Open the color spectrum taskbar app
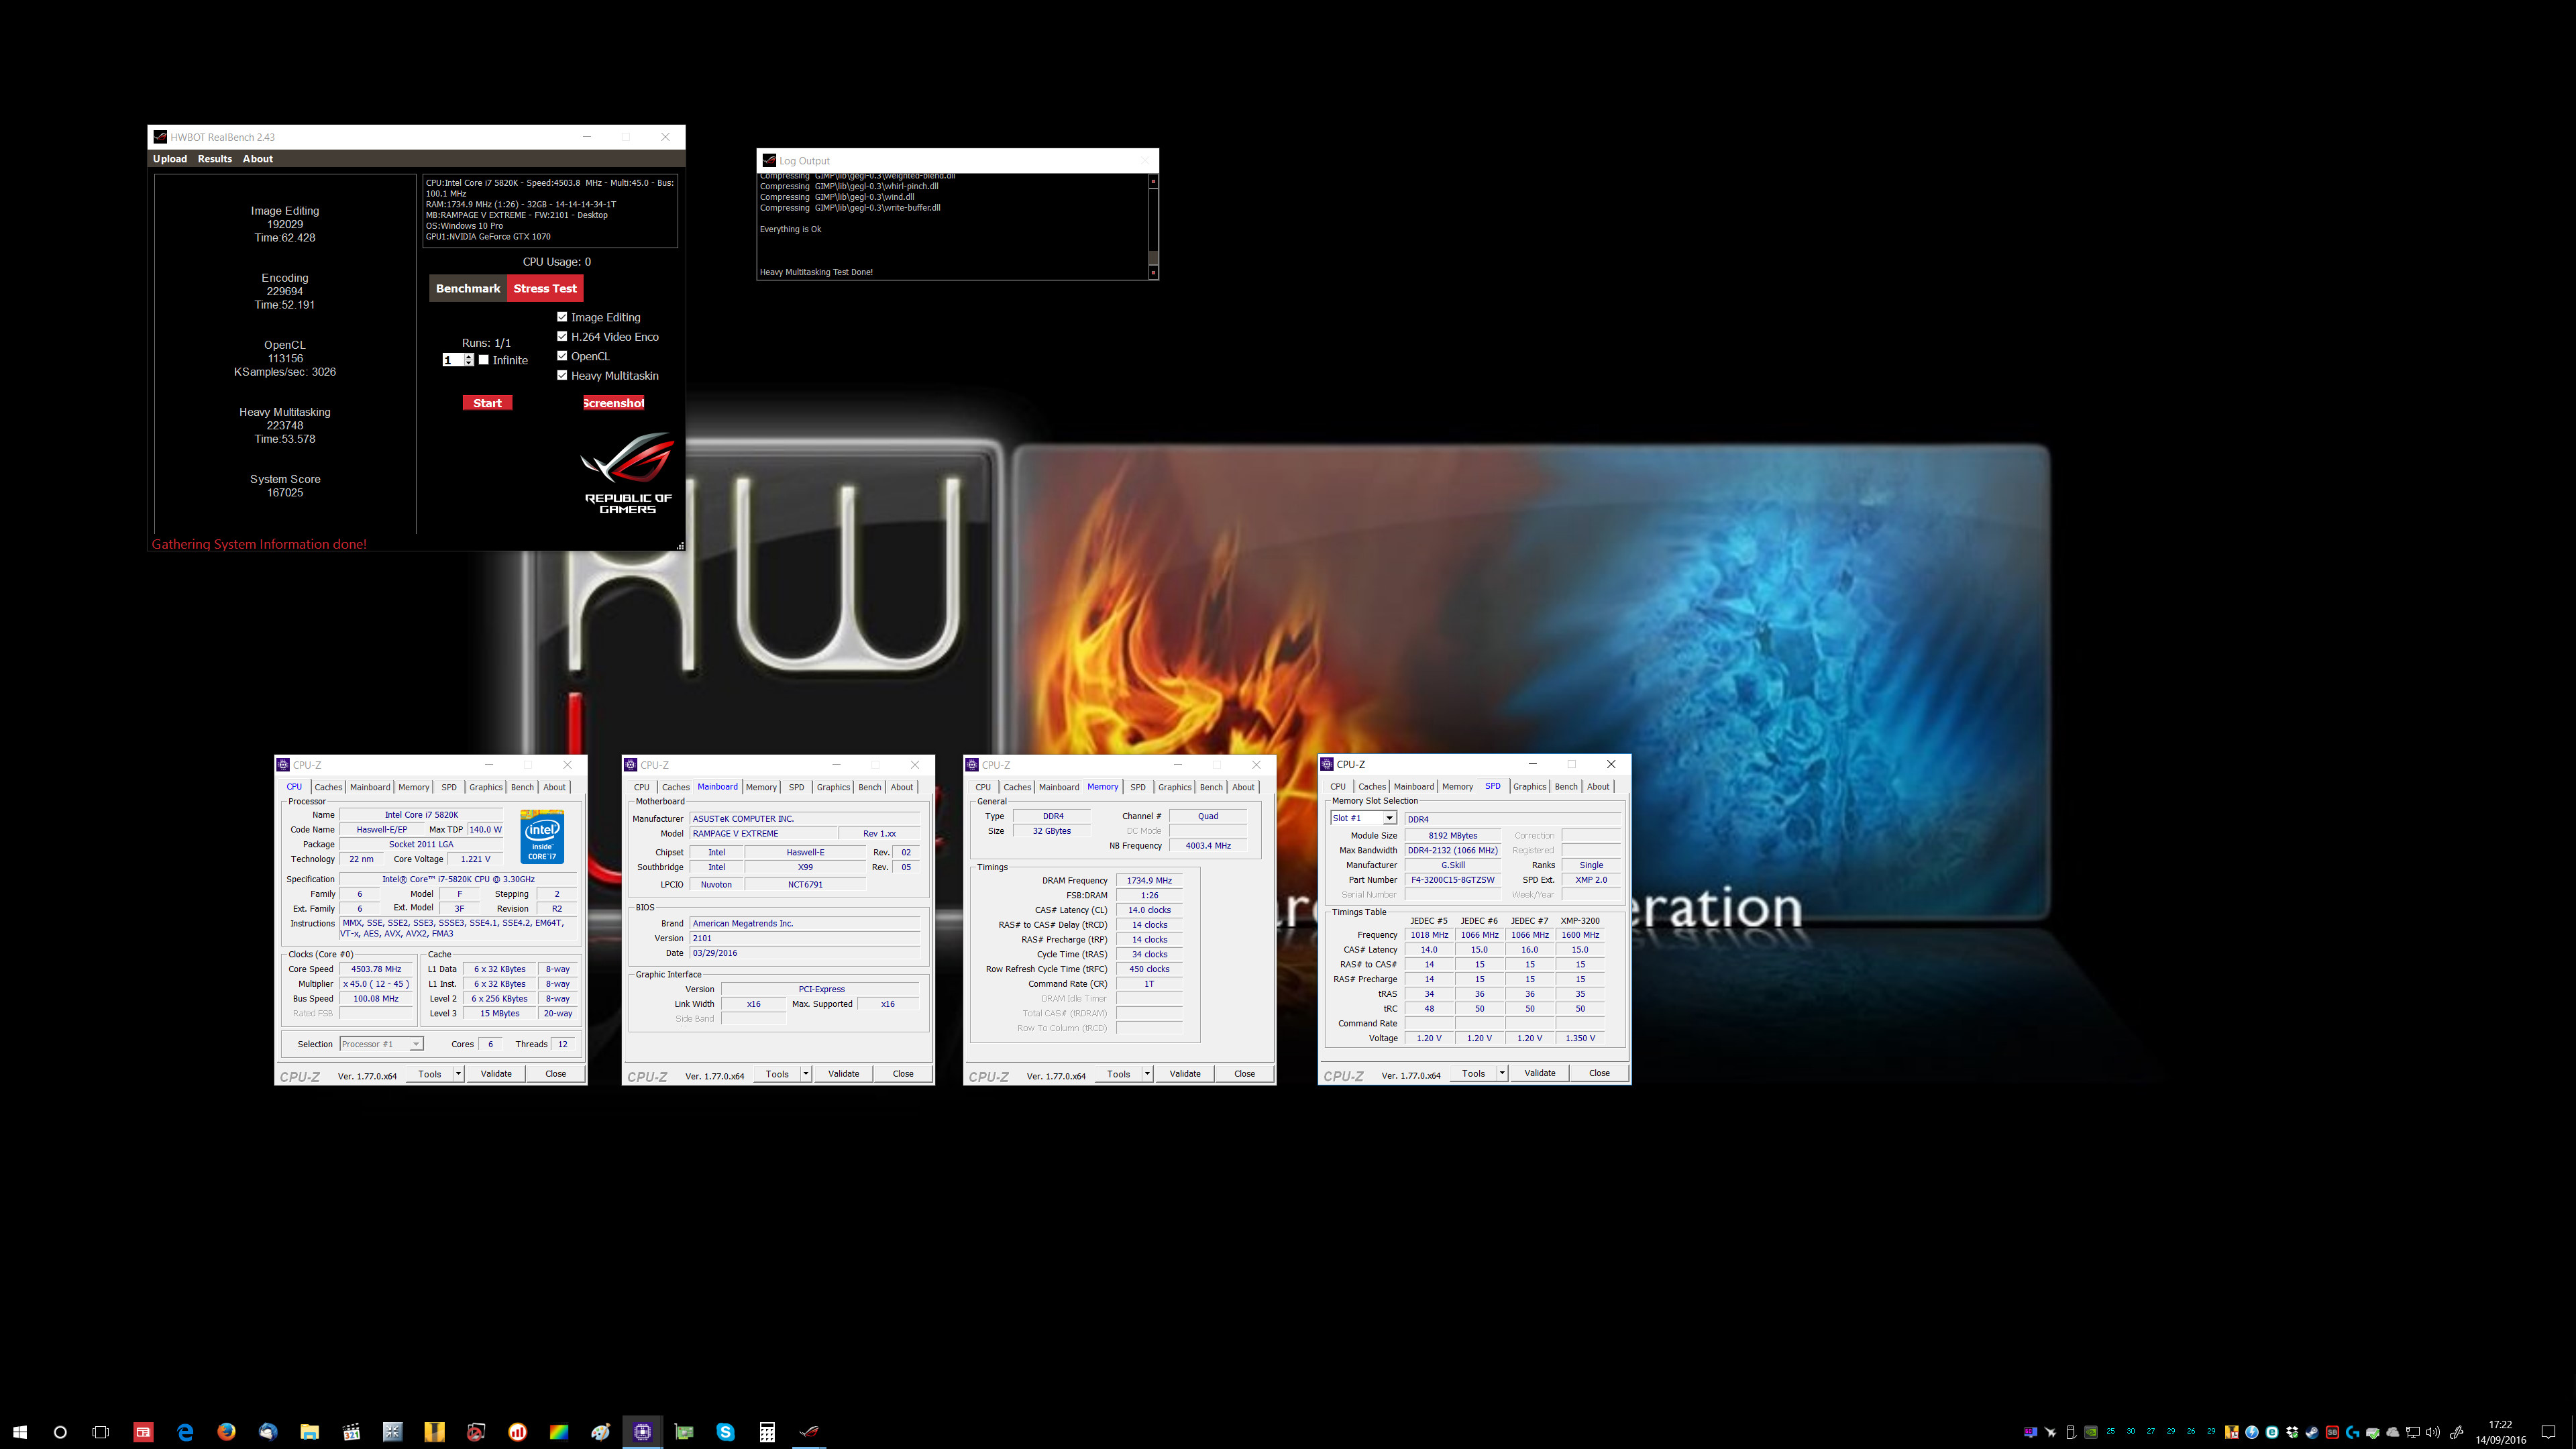Viewport: 2576px width, 1449px height. [x=559, y=1432]
